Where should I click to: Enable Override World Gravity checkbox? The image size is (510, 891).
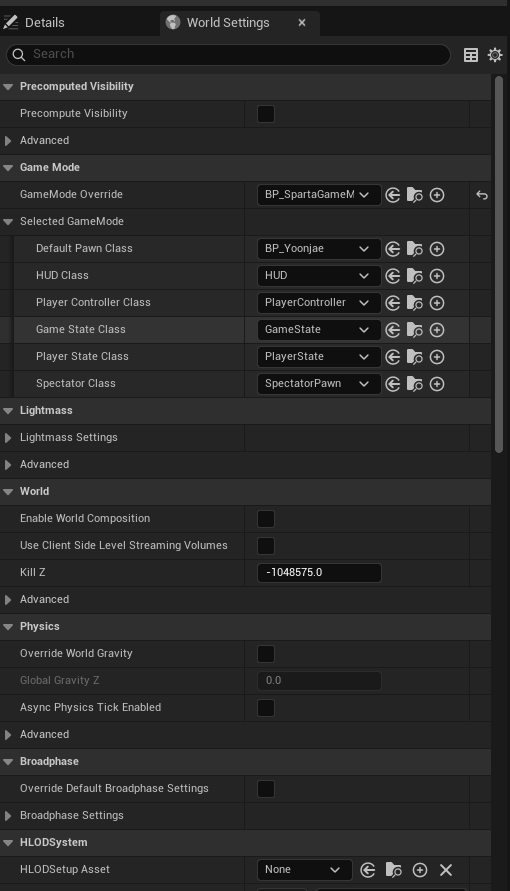click(266, 653)
